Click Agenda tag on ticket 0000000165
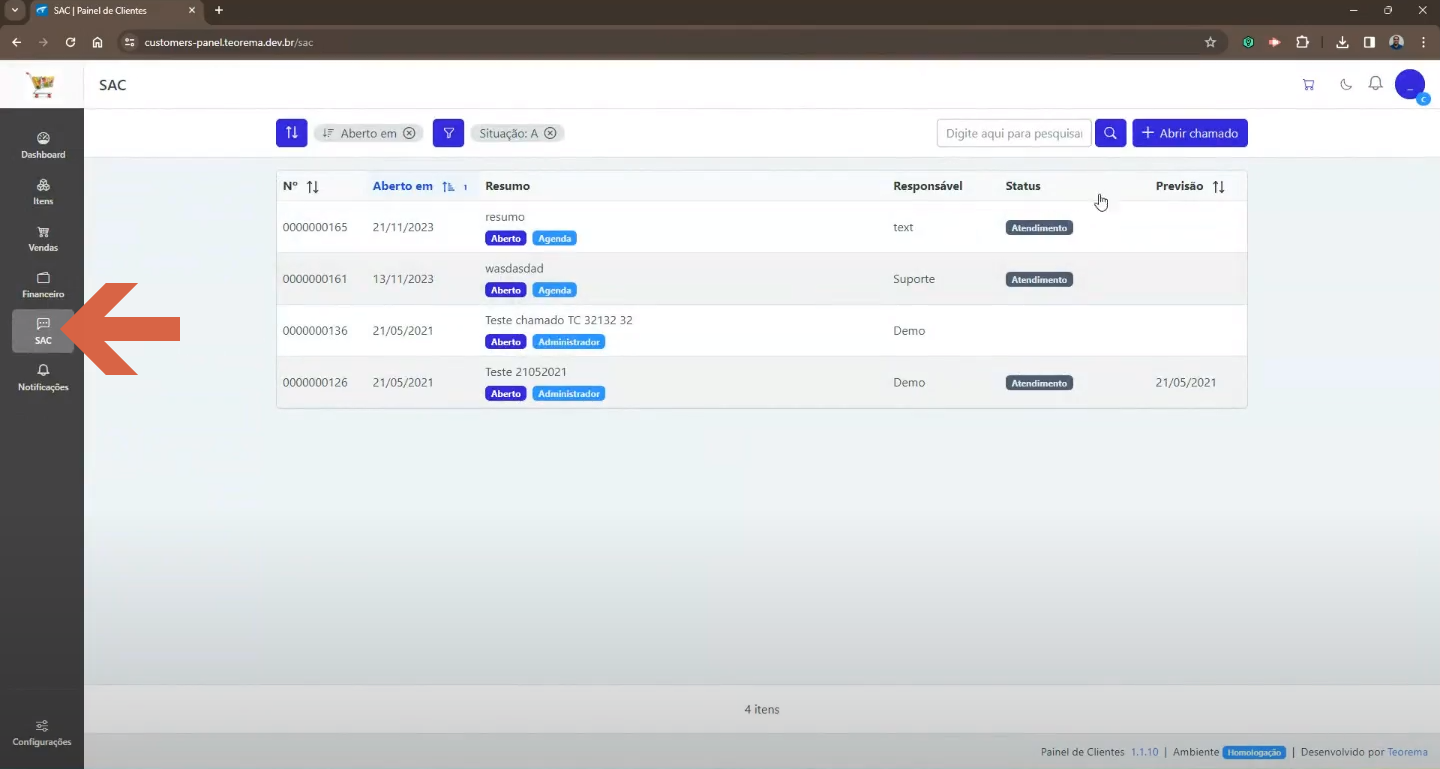This screenshot has height=769, width=1440. point(554,239)
